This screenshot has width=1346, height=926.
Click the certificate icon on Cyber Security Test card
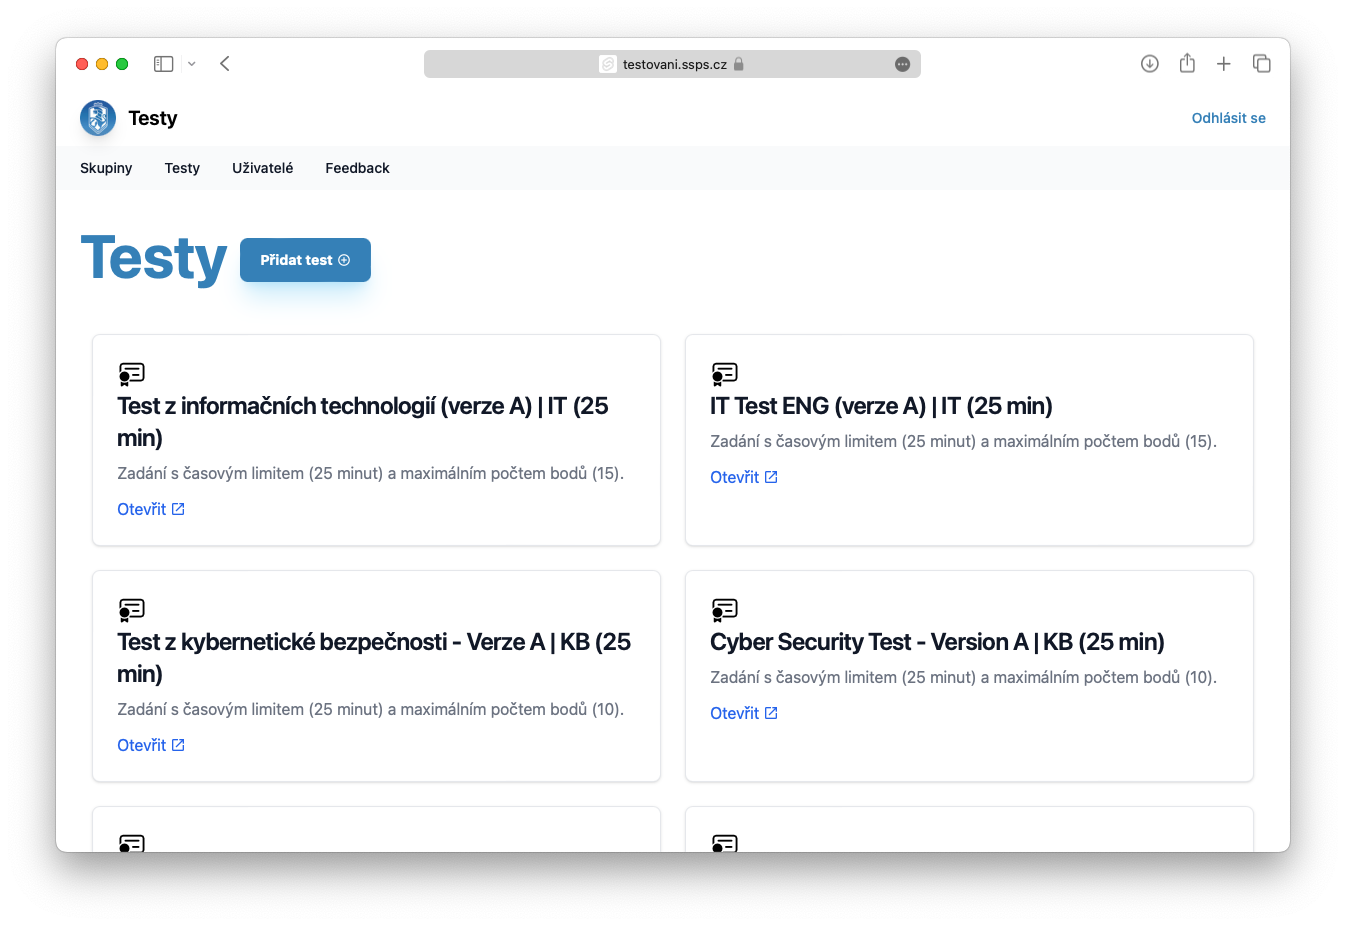click(725, 610)
